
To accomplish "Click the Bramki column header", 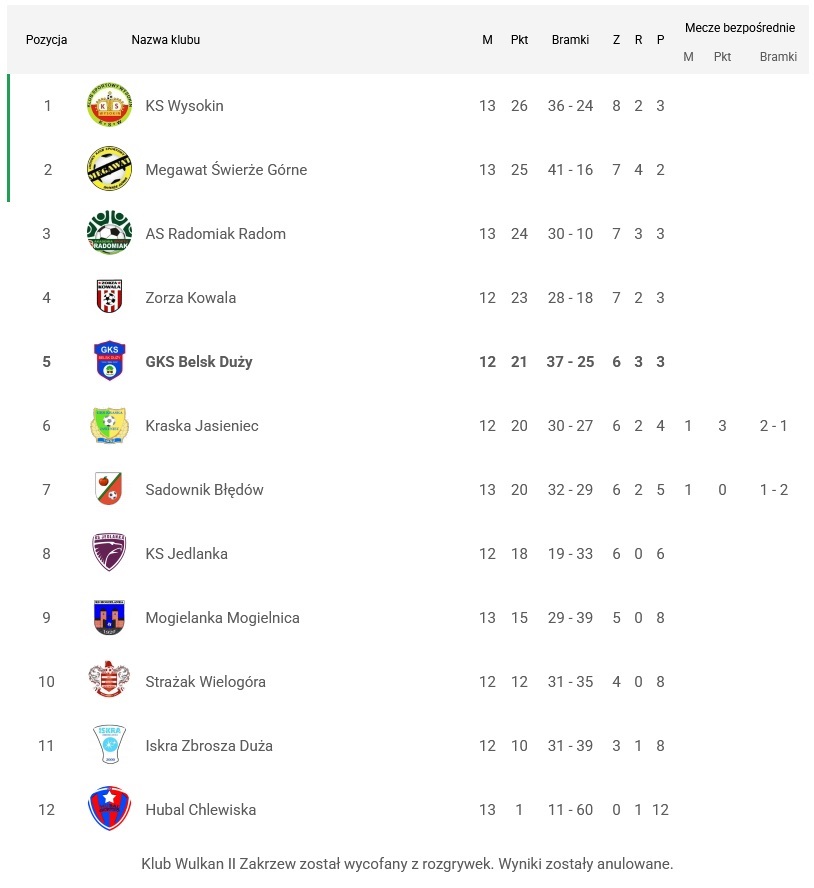I will (x=570, y=40).
